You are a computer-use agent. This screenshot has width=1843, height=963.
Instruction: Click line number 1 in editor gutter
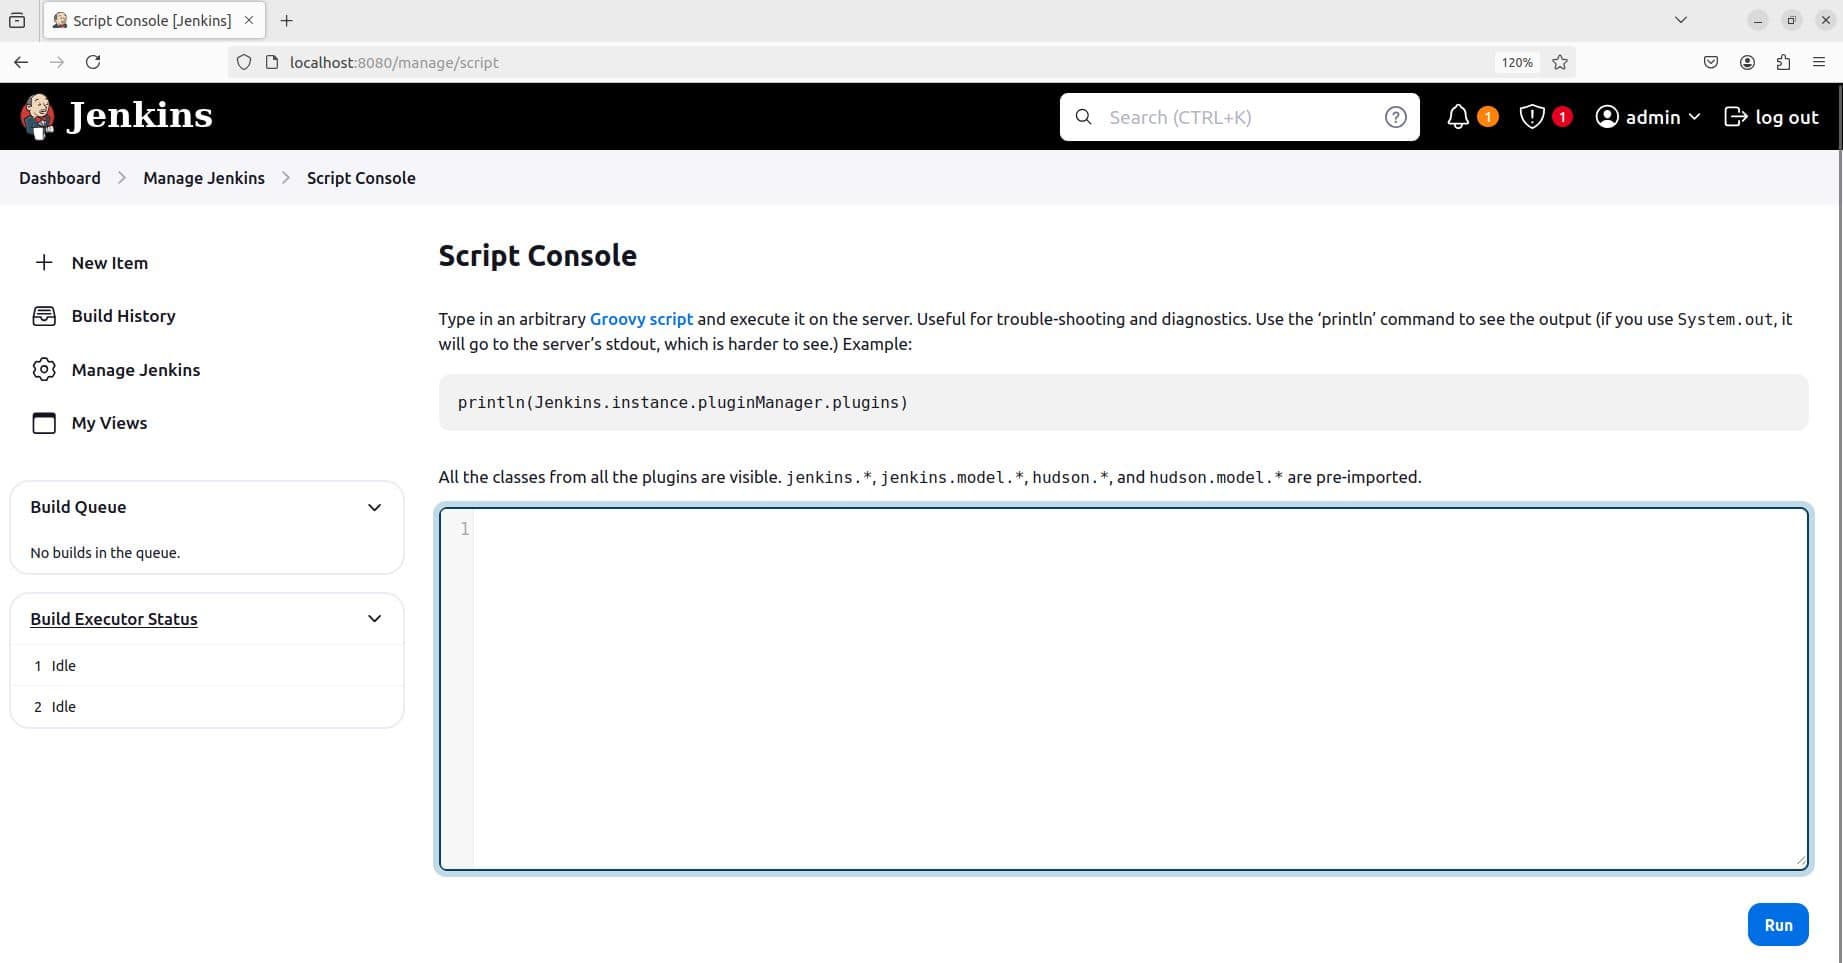tap(464, 529)
